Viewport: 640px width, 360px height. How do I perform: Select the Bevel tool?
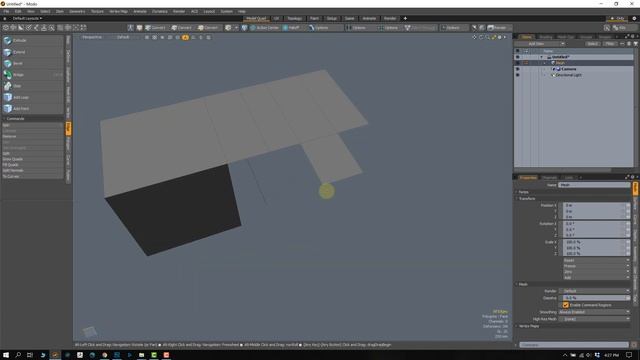33,63
